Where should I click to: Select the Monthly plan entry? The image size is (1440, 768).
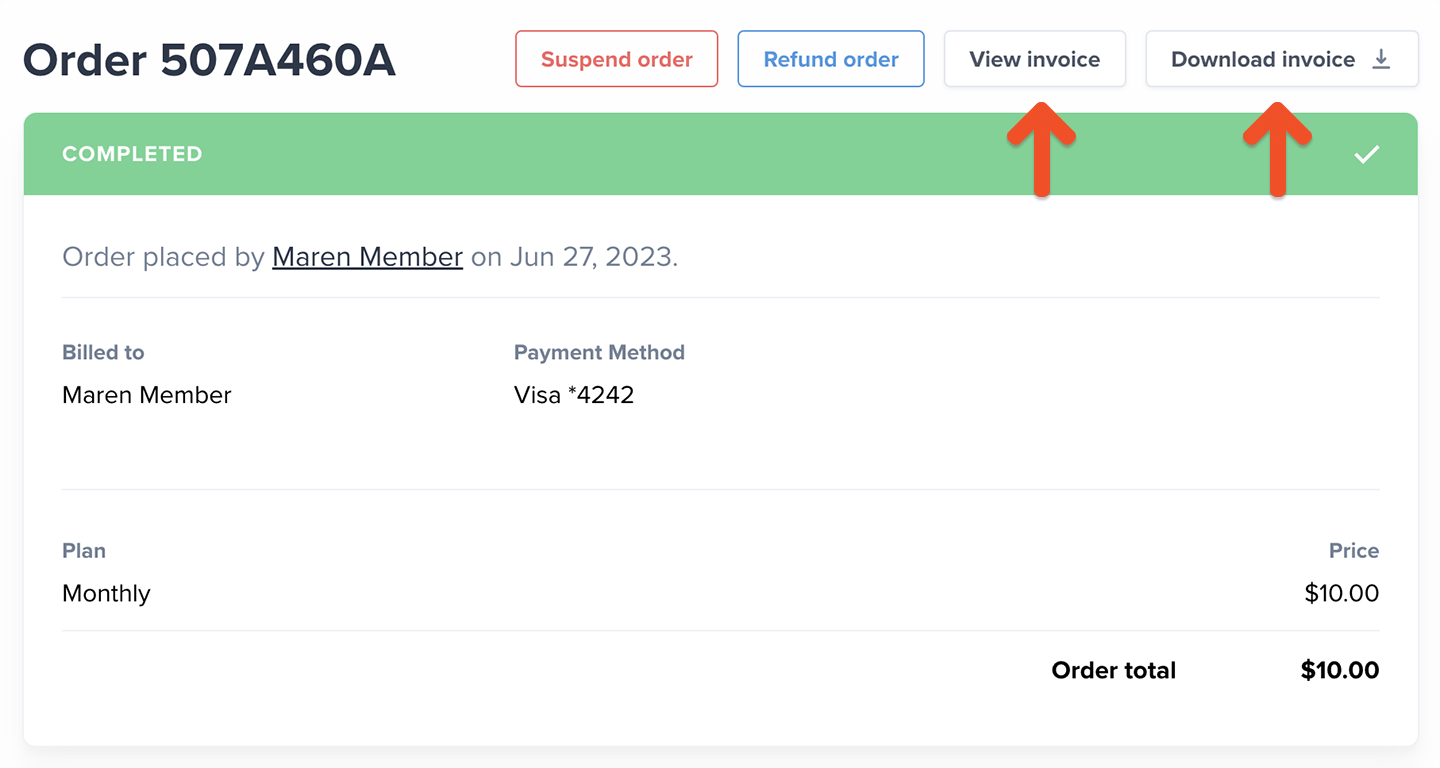[x=106, y=593]
